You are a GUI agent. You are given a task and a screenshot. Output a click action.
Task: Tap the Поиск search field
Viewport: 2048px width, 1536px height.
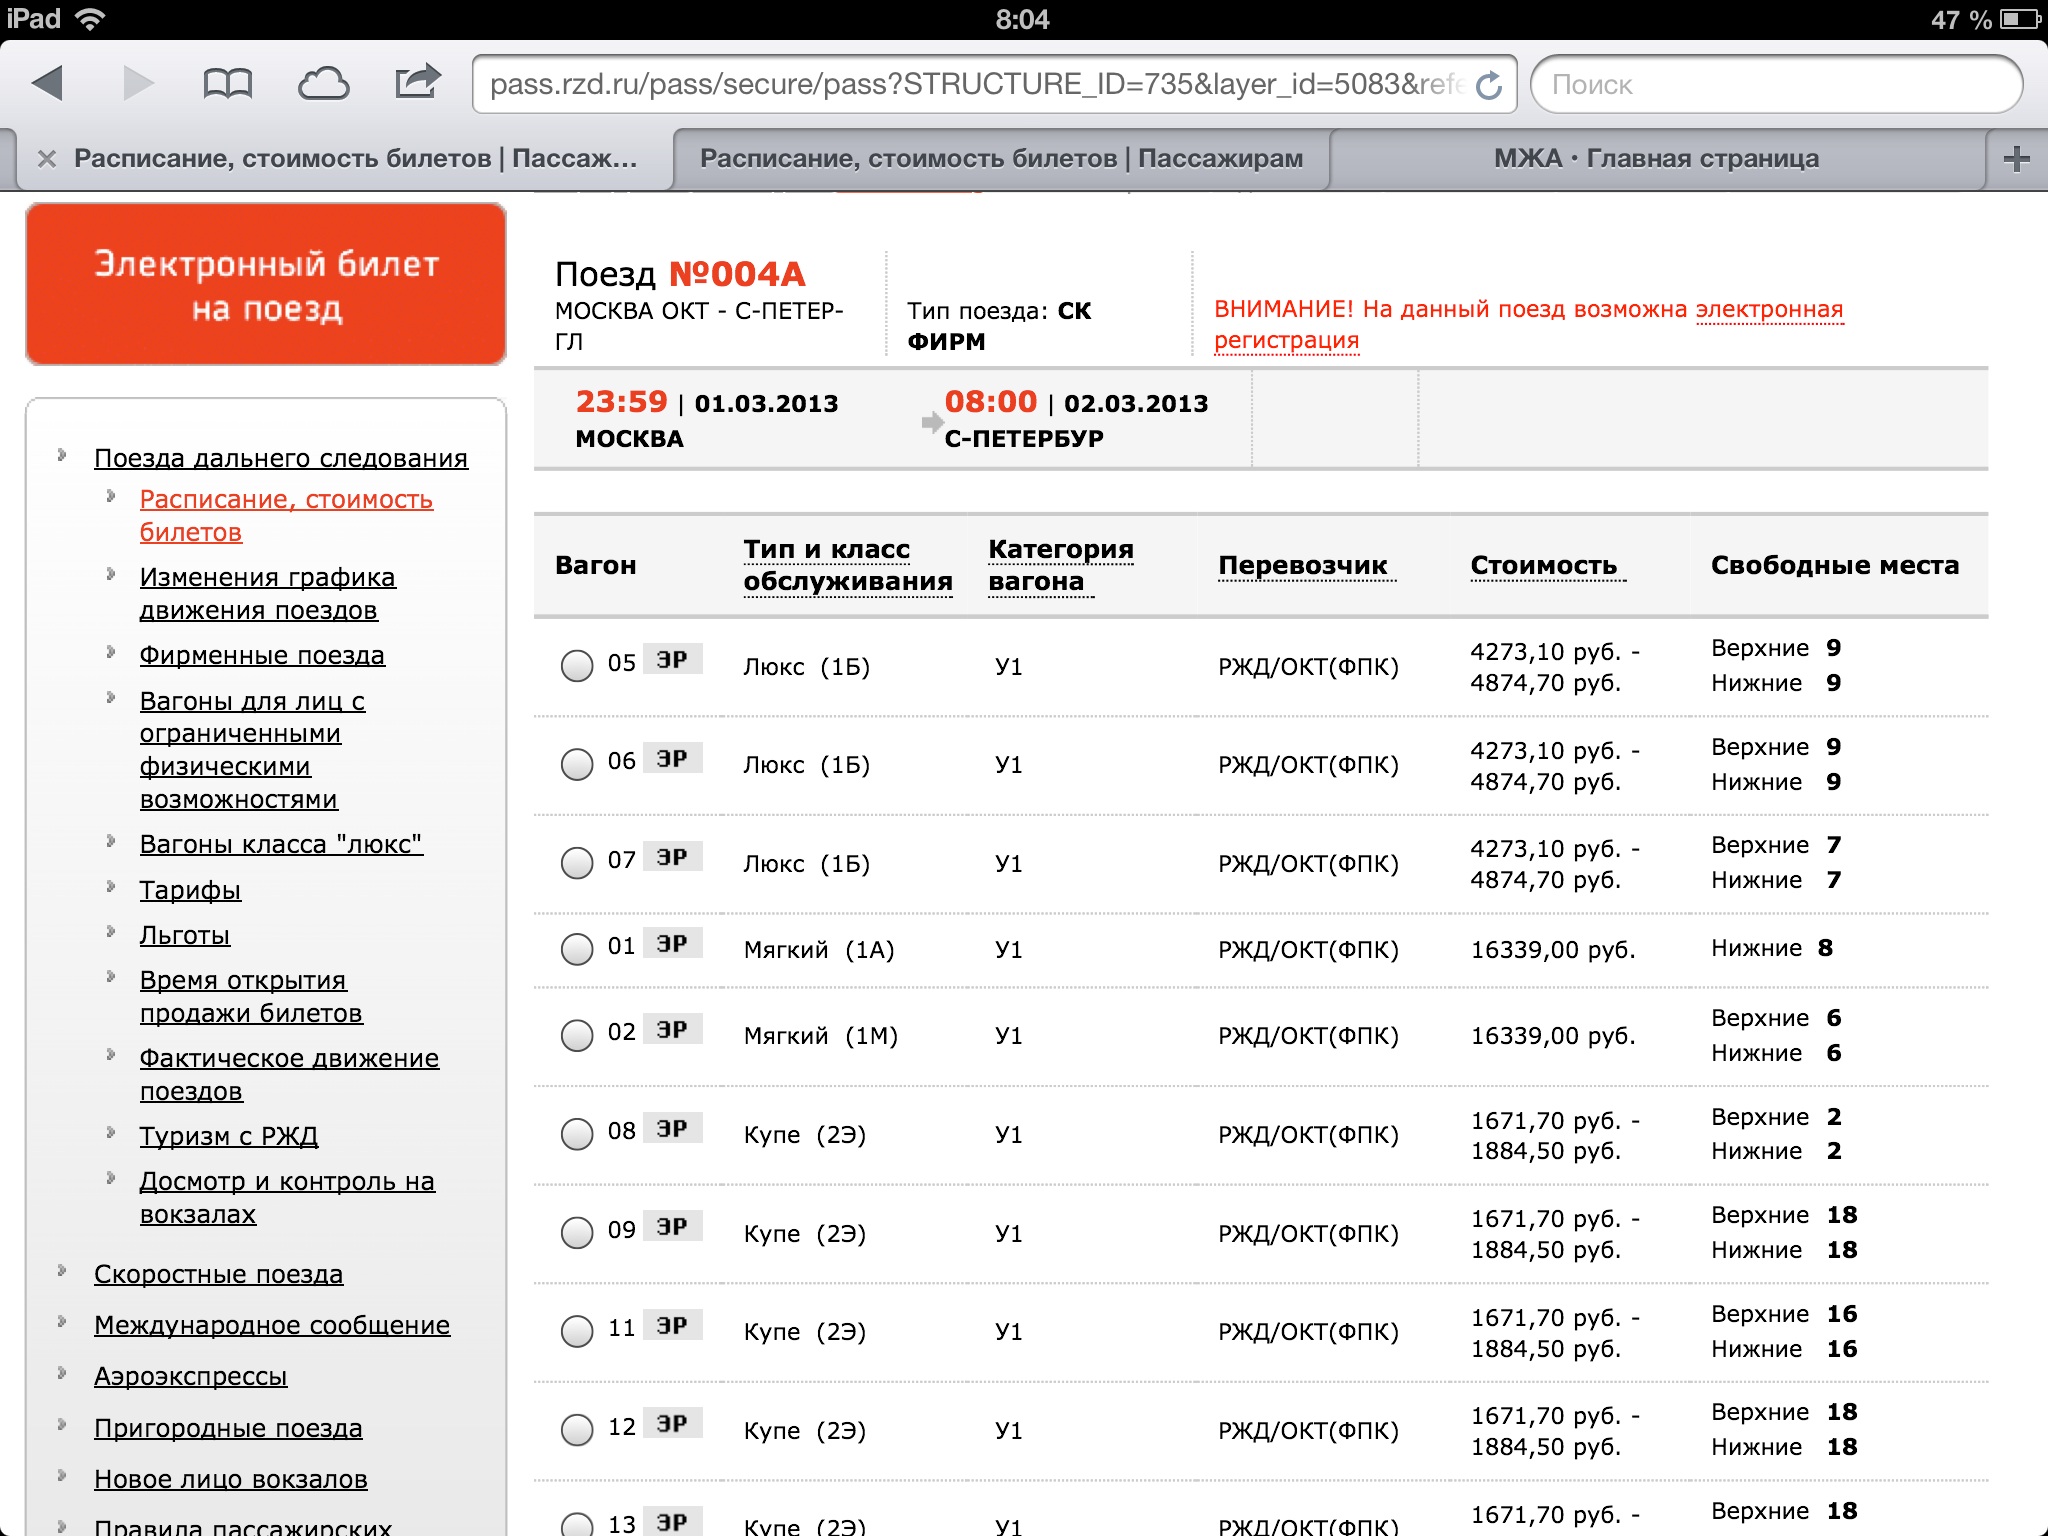click(x=1776, y=85)
